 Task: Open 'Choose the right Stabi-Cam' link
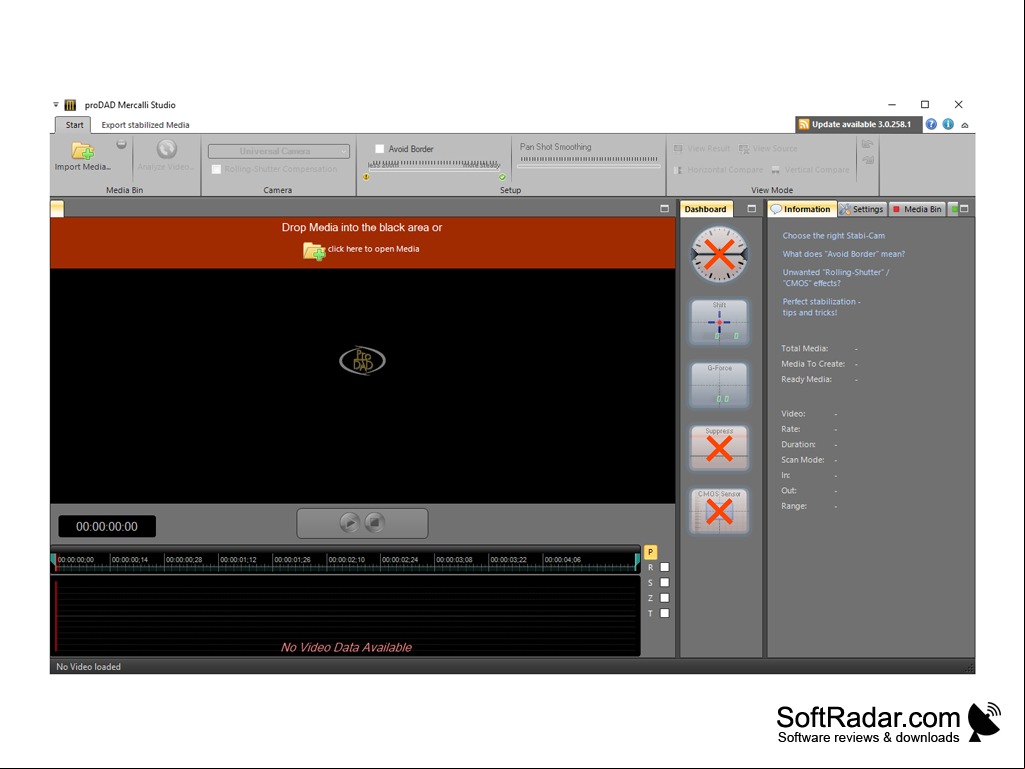(x=833, y=235)
